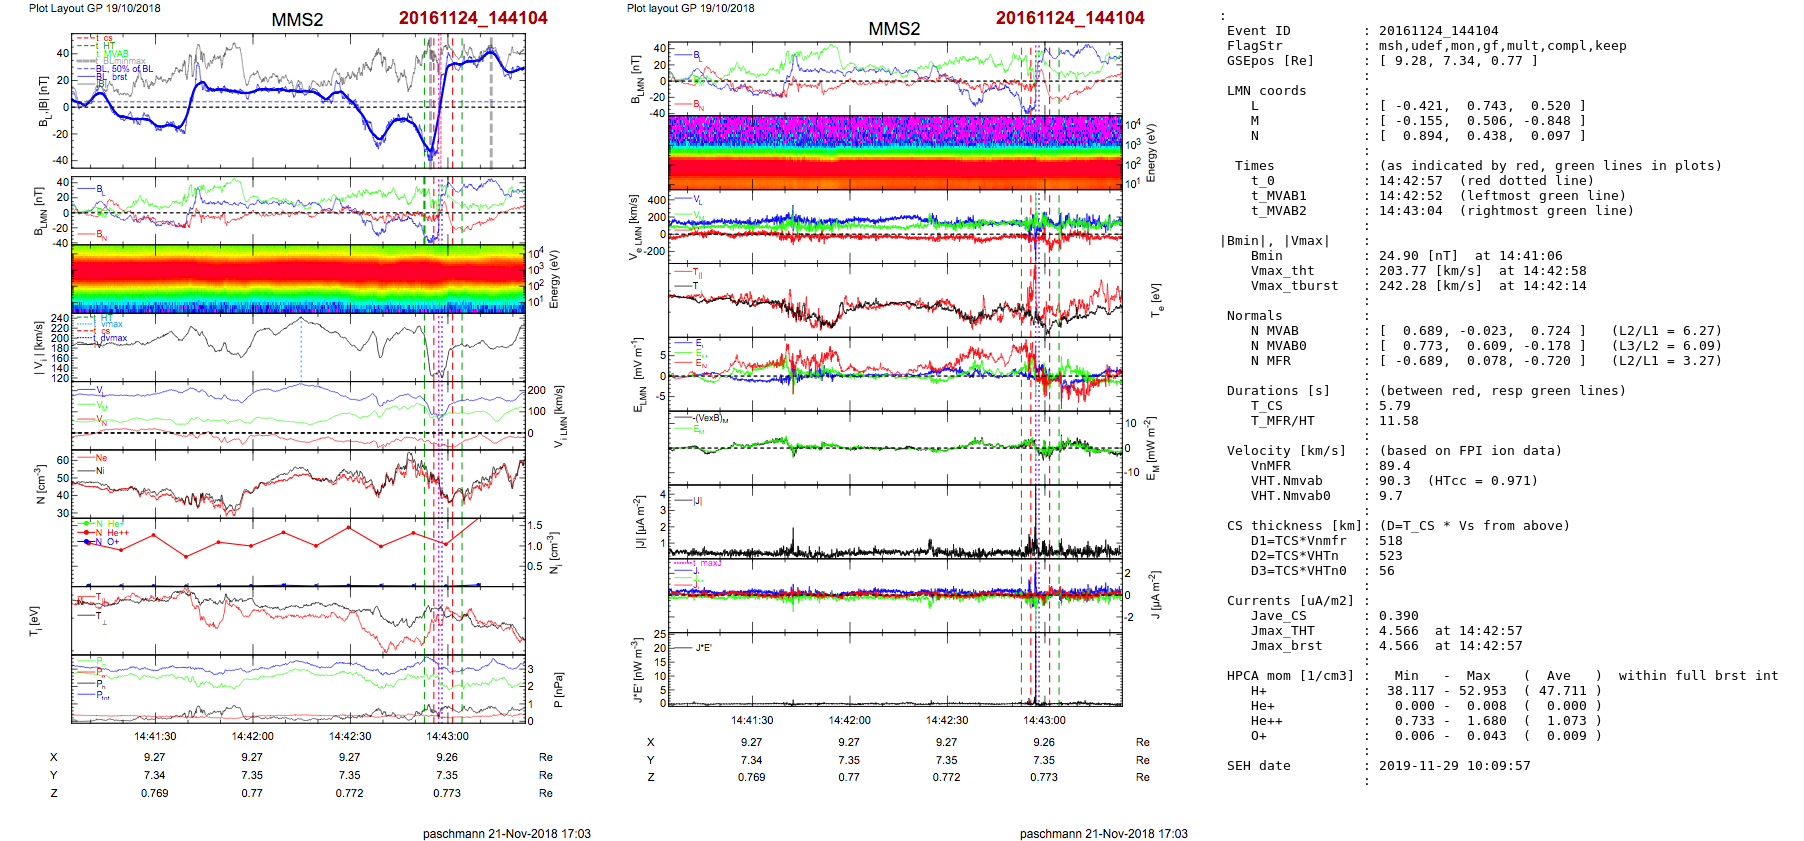Click the red event ID title above the right plot
The height and width of the screenshot is (841, 1804).
1069,18
